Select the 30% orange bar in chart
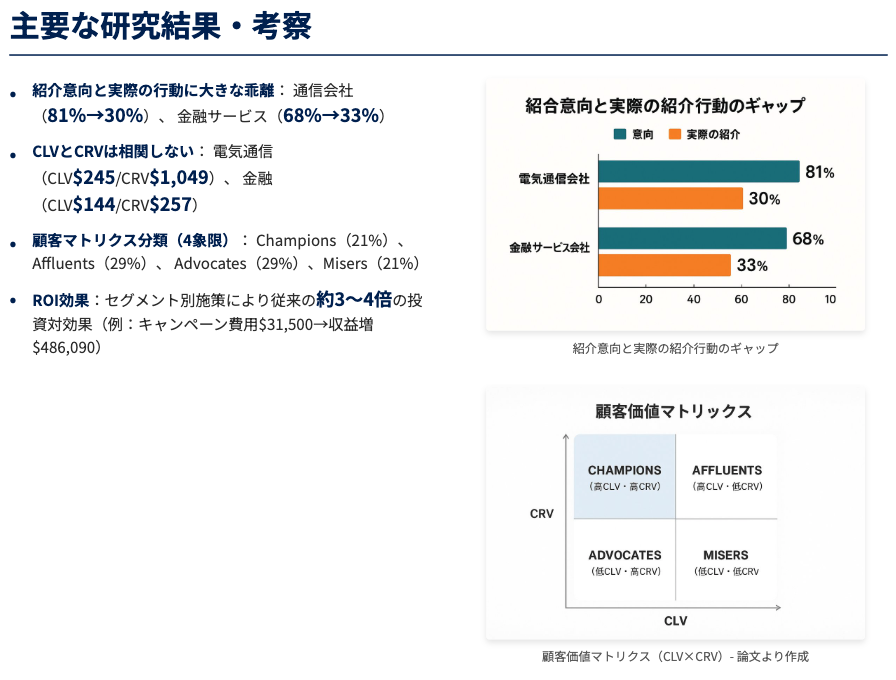The height and width of the screenshot is (680, 896). (670, 198)
